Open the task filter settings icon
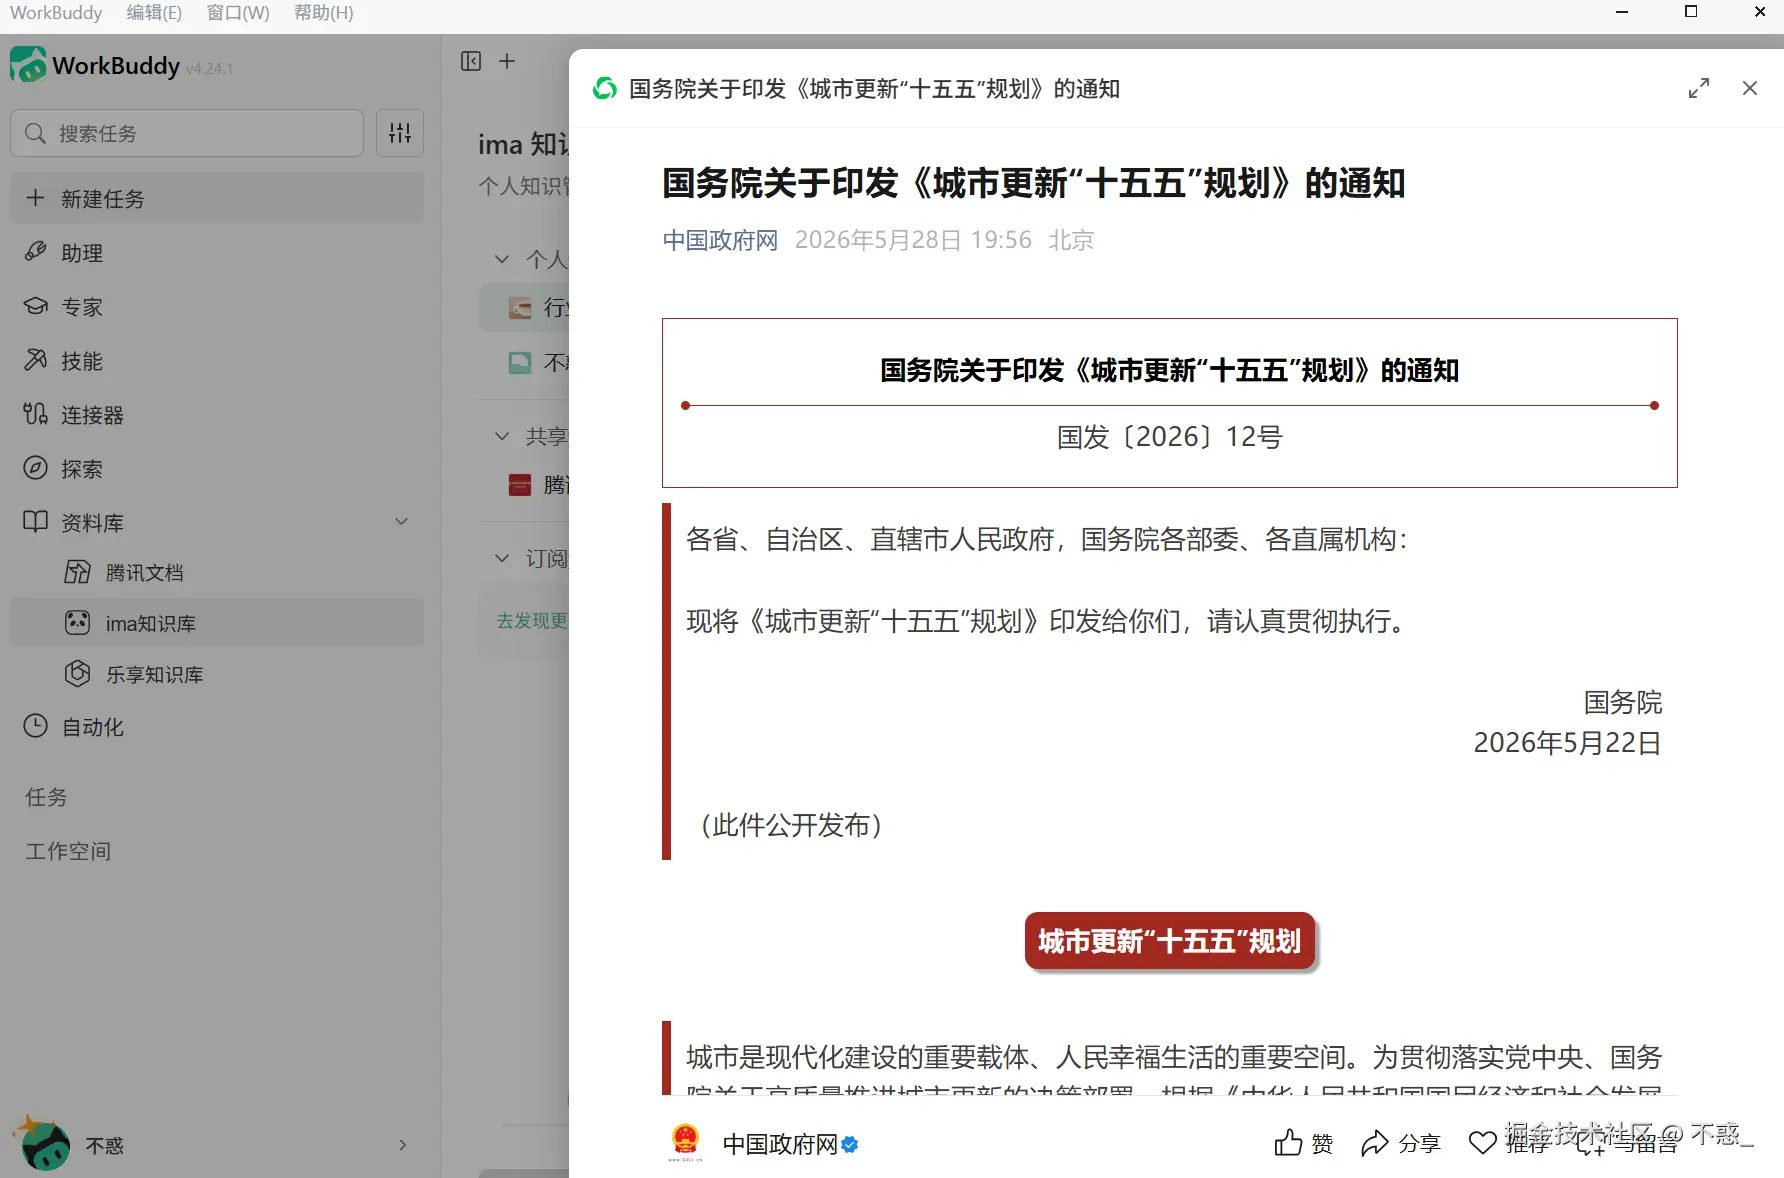Viewport: 1784px width, 1178px height. coord(400,133)
